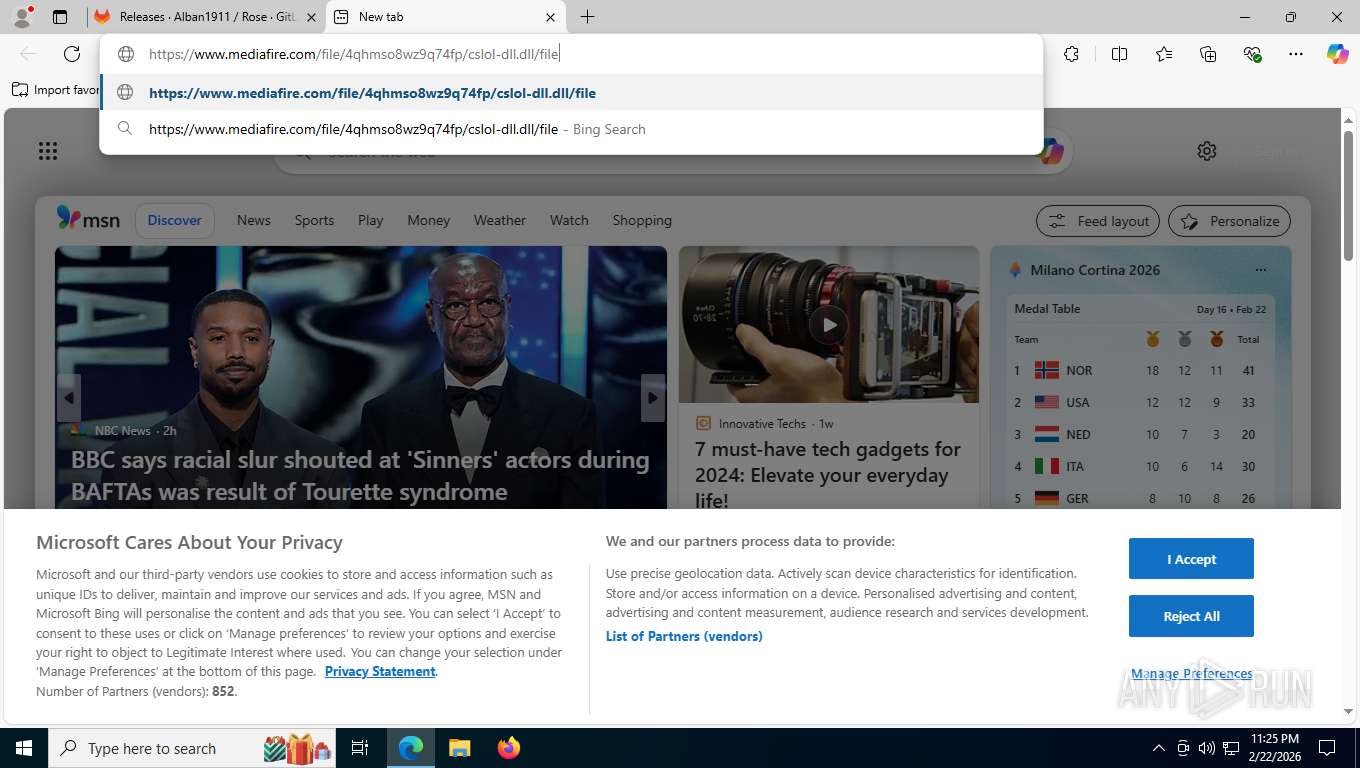The image size is (1360, 768).
Task: Open Milano Cortina 2026 card menu
Action: (x=1261, y=270)
